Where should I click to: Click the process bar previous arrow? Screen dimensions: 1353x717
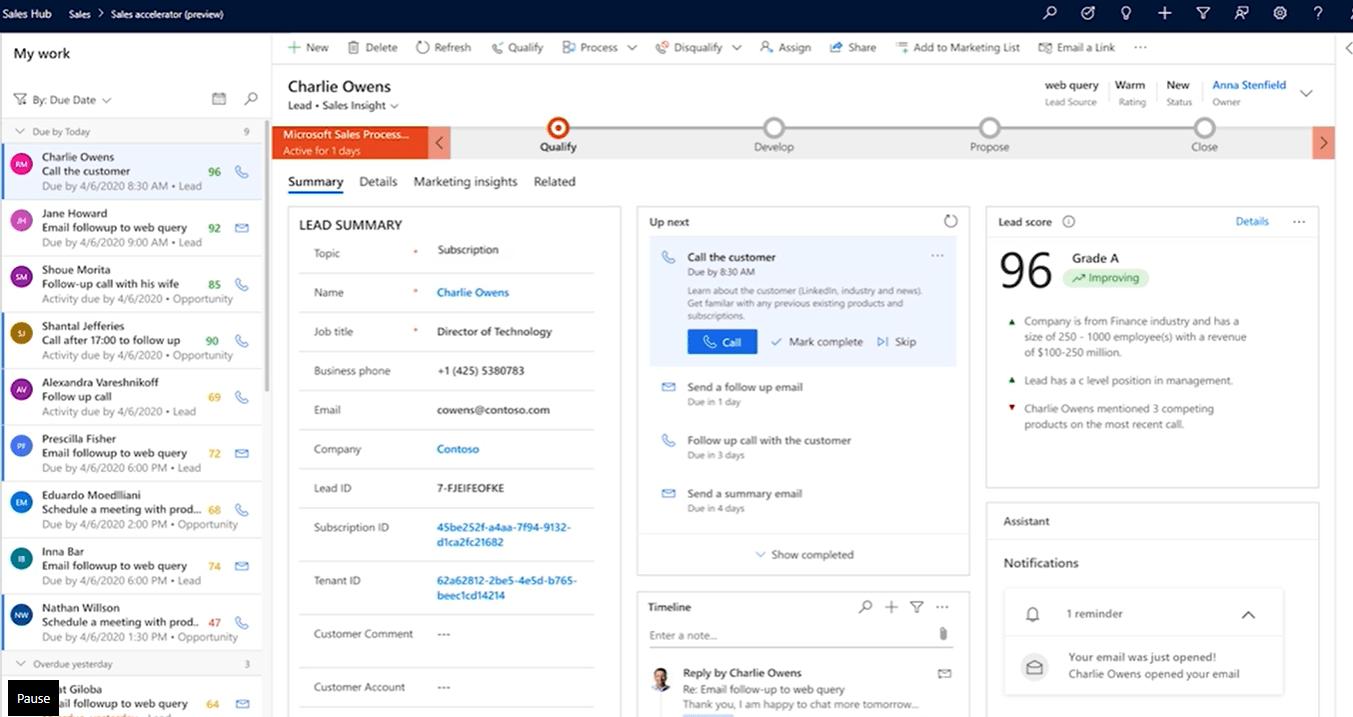pos(440,143)
